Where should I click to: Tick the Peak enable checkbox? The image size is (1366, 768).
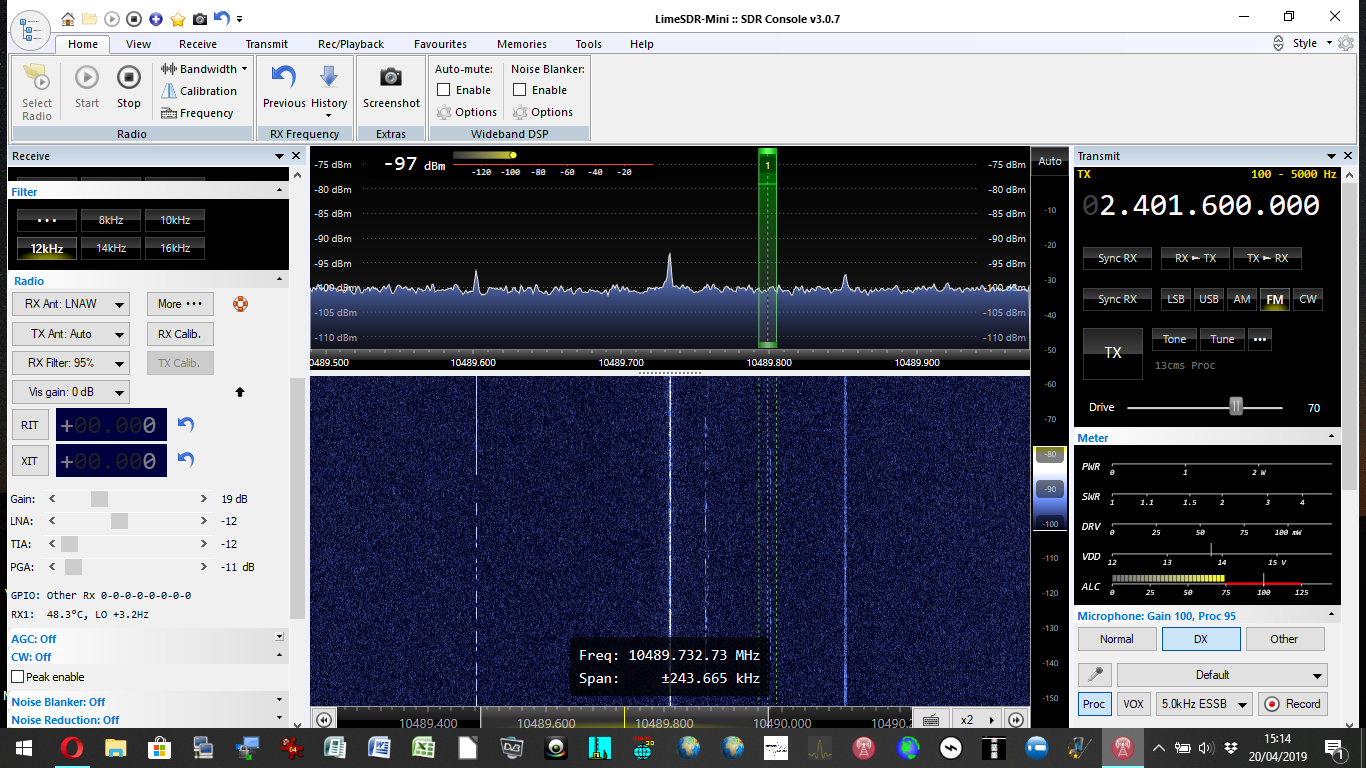[17, 677]
